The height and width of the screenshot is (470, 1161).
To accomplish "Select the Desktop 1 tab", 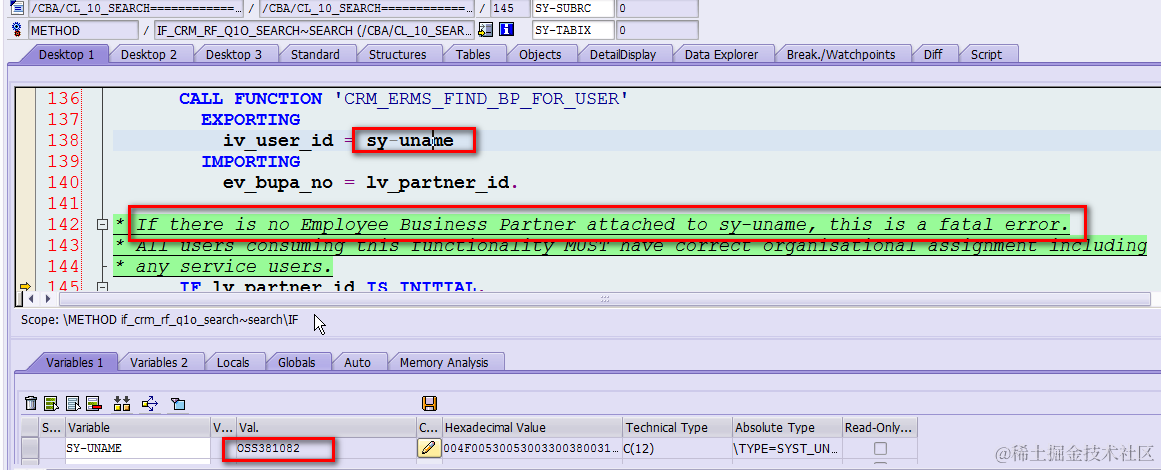I will [67, 54].
